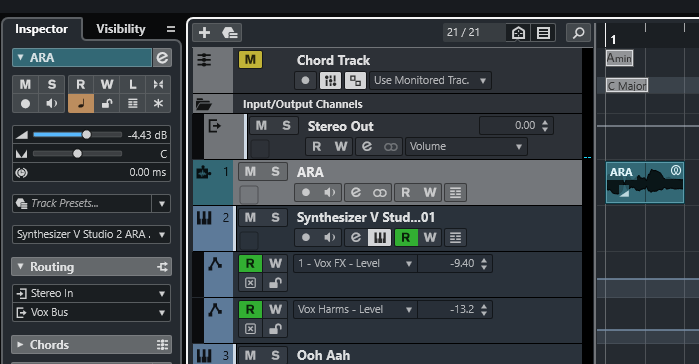The width and height of the screenshot is (699, 364).
Task: Open lane display icon on the ARA track
Action: [455, 192]
